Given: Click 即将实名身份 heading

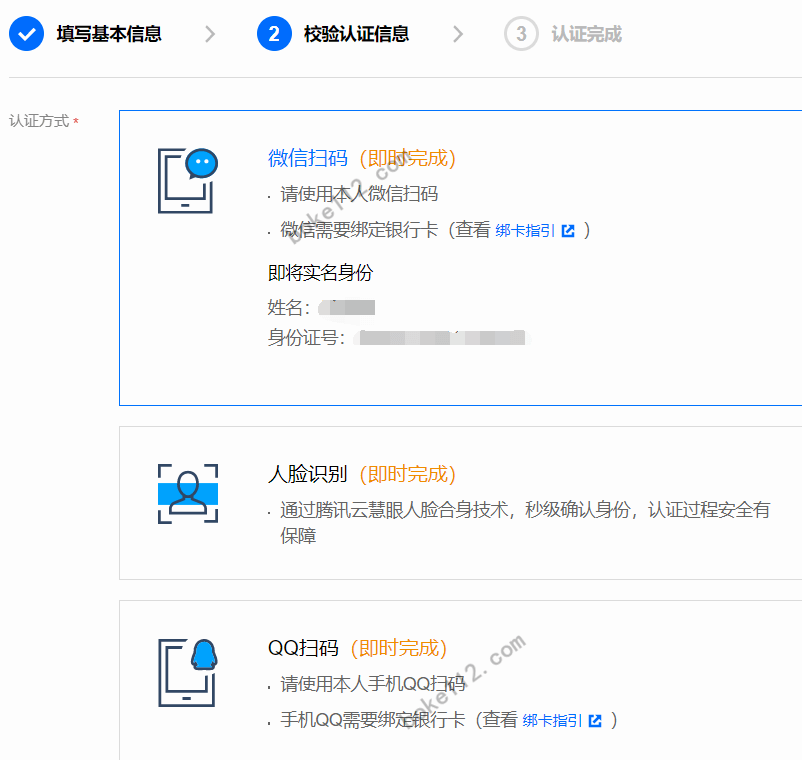Looking at the screenshot, I should click(x=320, y=273).
